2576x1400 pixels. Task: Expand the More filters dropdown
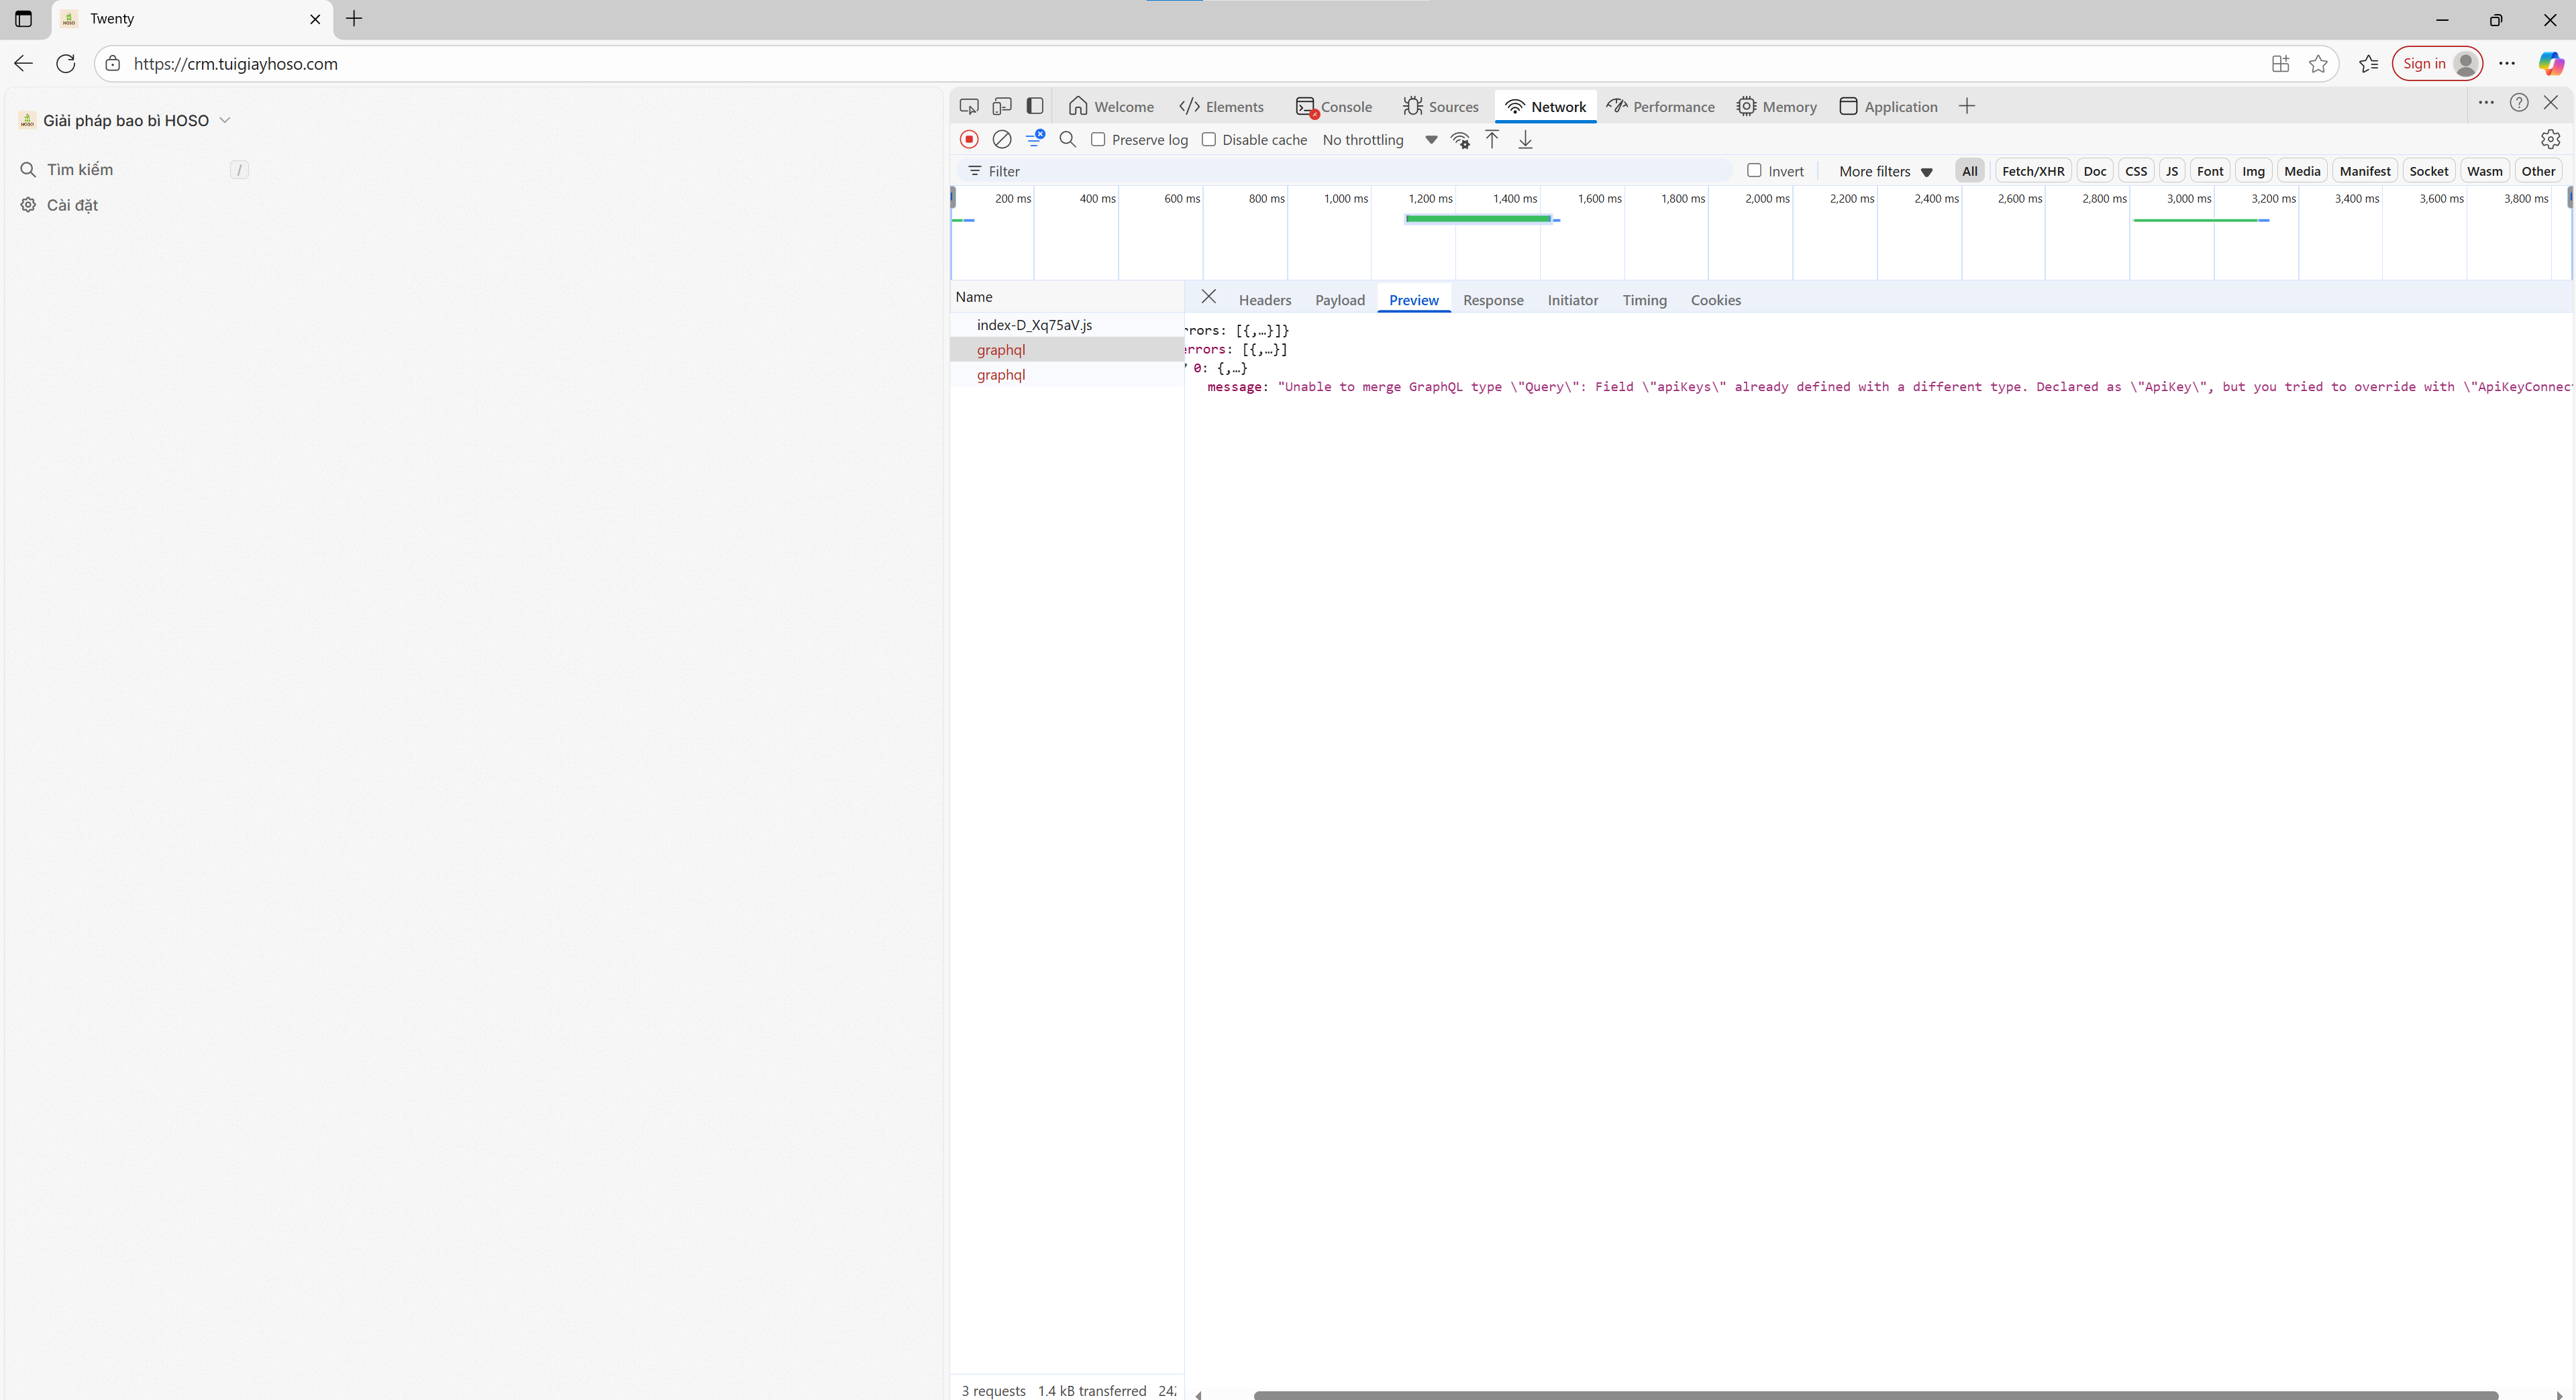[1885, 171]
